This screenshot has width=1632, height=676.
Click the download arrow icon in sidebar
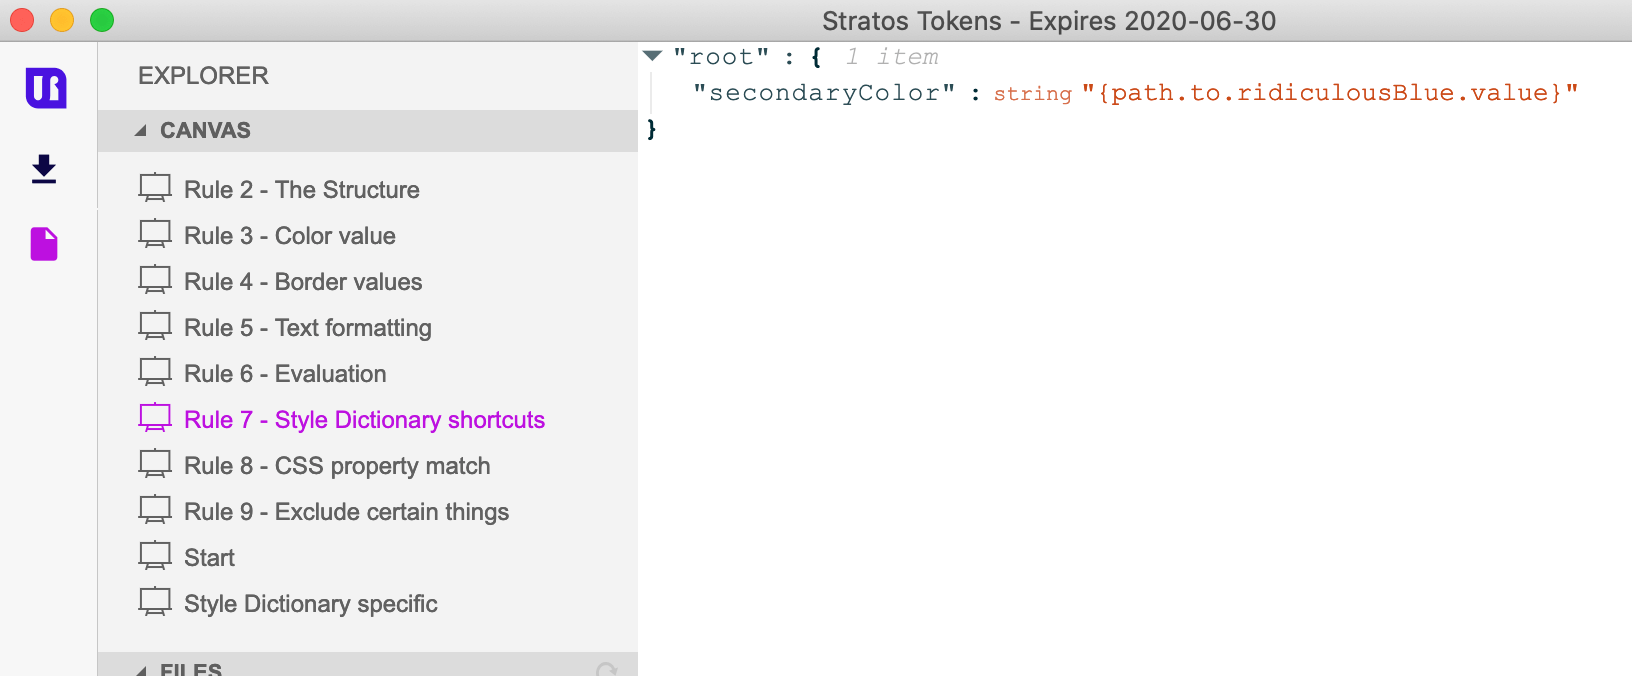coord(44,169)
